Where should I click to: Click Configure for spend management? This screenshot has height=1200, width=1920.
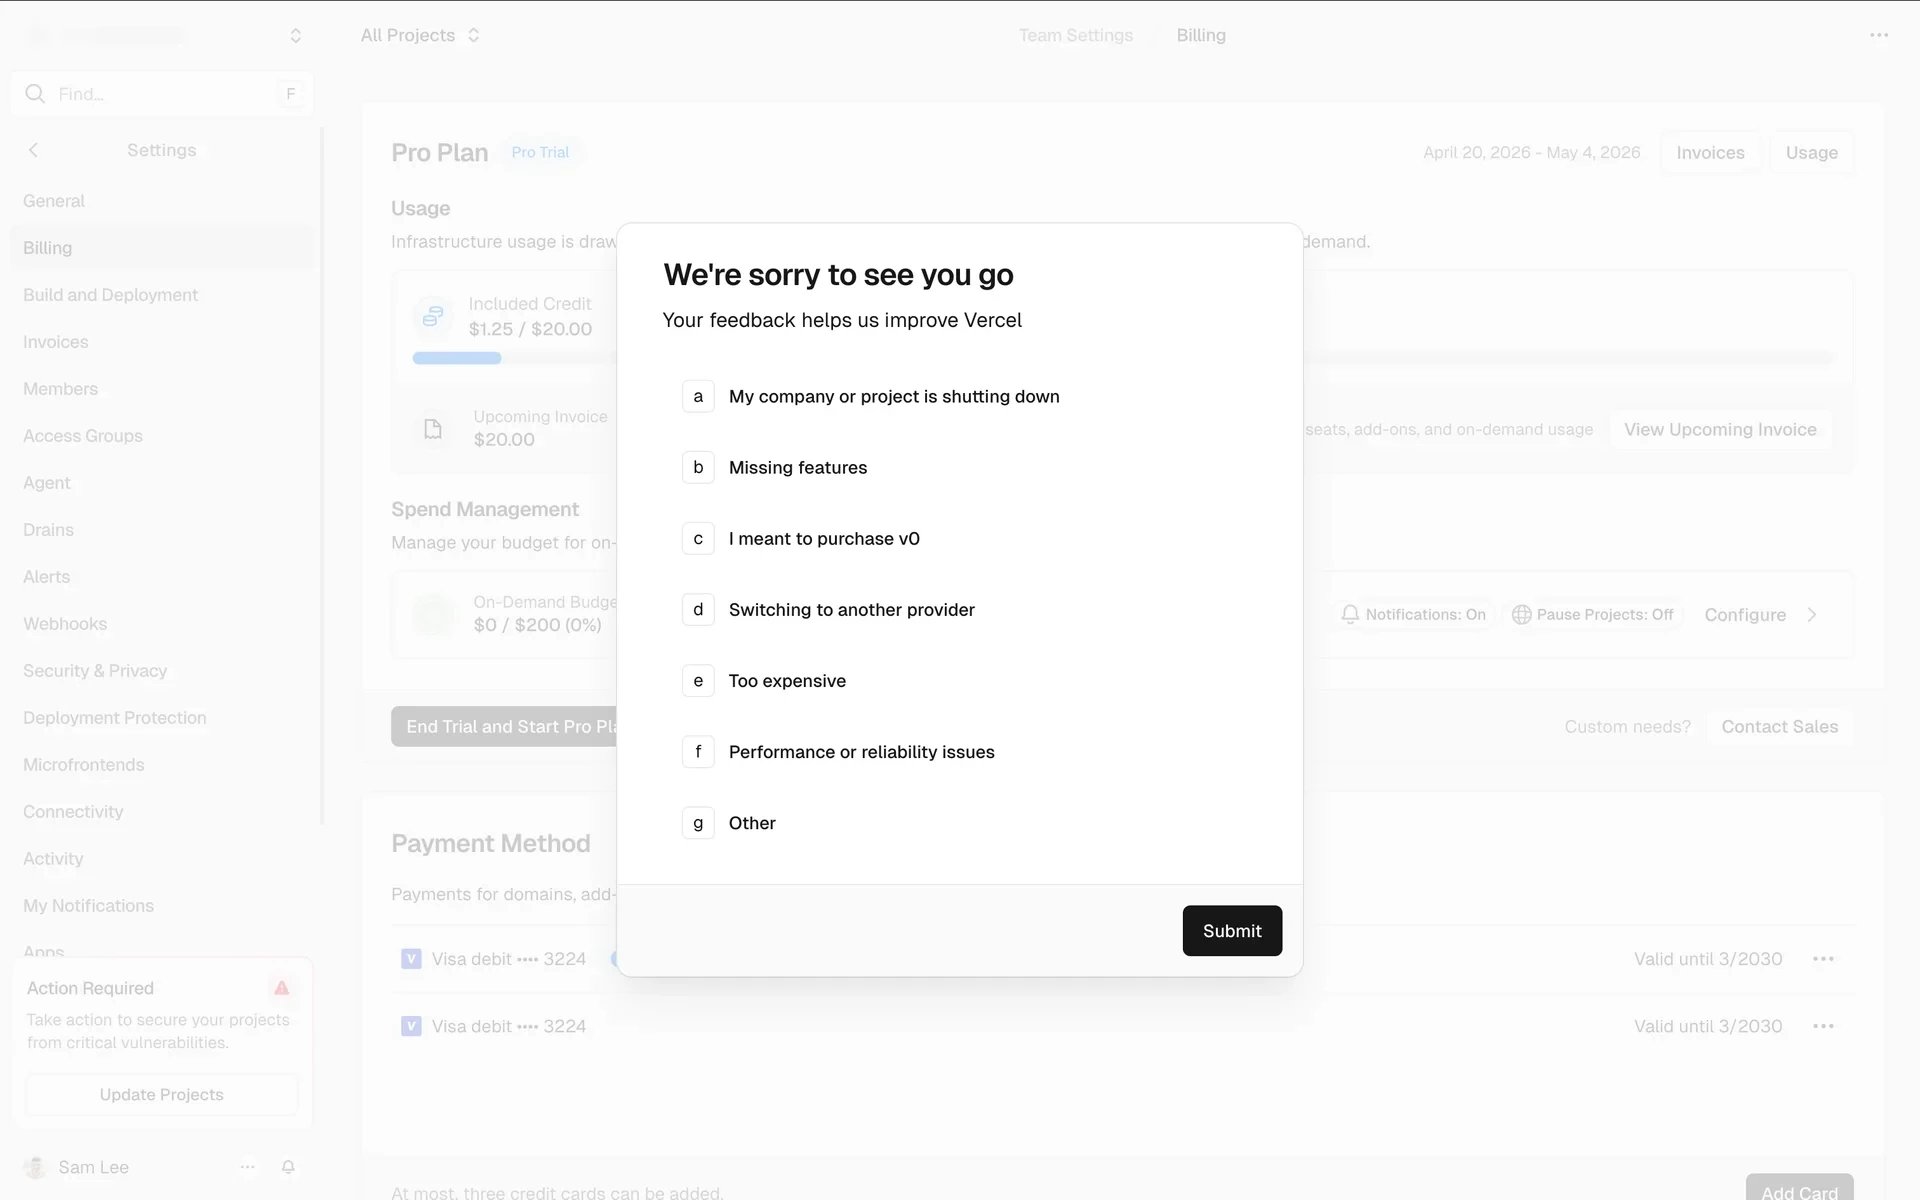coord(1745,615)
